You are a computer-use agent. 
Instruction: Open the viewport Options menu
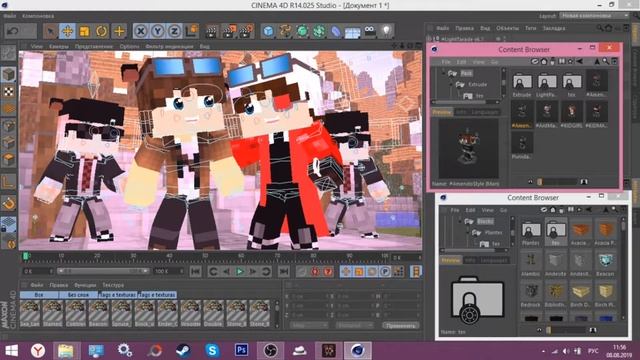pyautogui.click(x=129, y=47)
